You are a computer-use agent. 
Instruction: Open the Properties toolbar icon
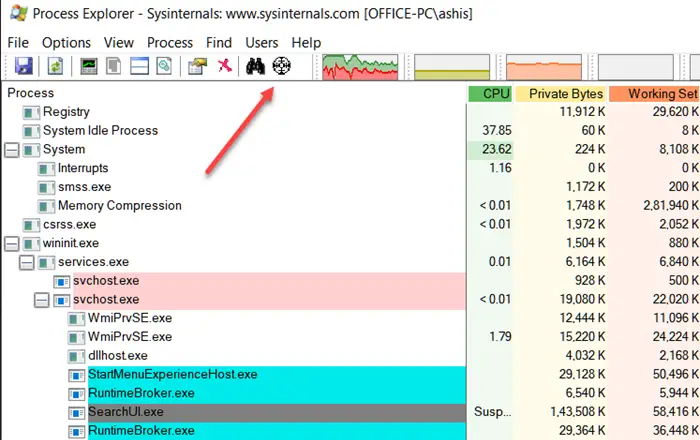pos(197,66)
